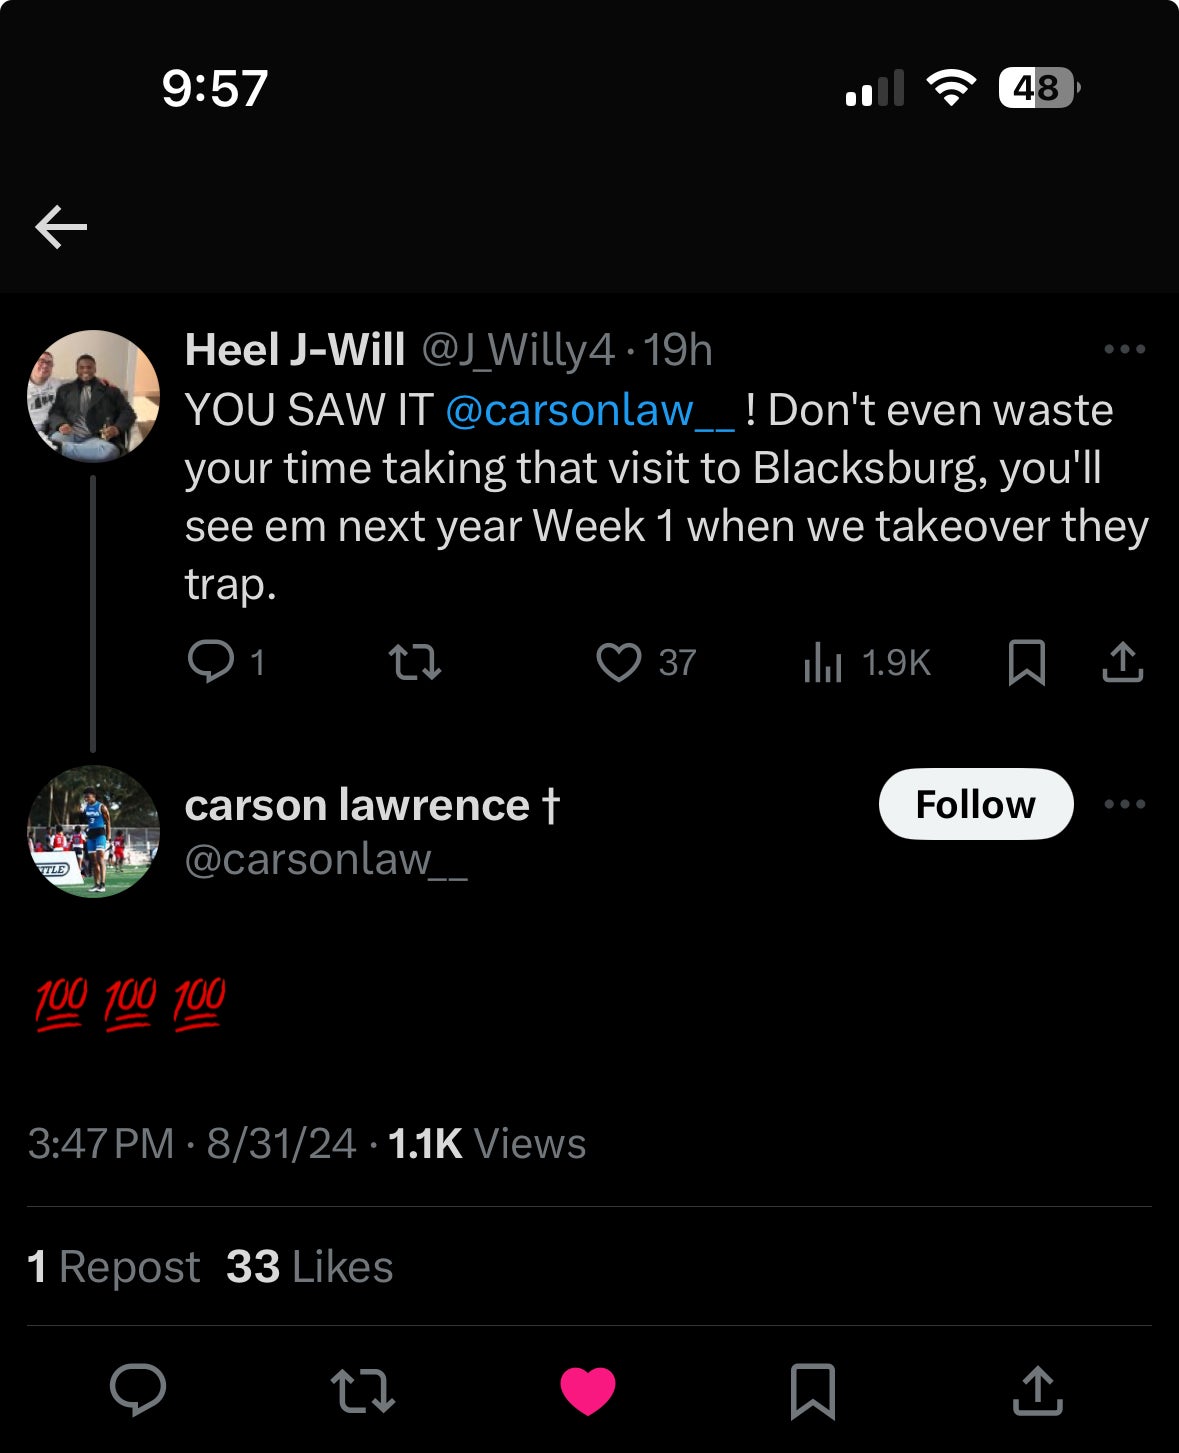Open reply on Heel J-Will's tweet

(x=211, y=662)
